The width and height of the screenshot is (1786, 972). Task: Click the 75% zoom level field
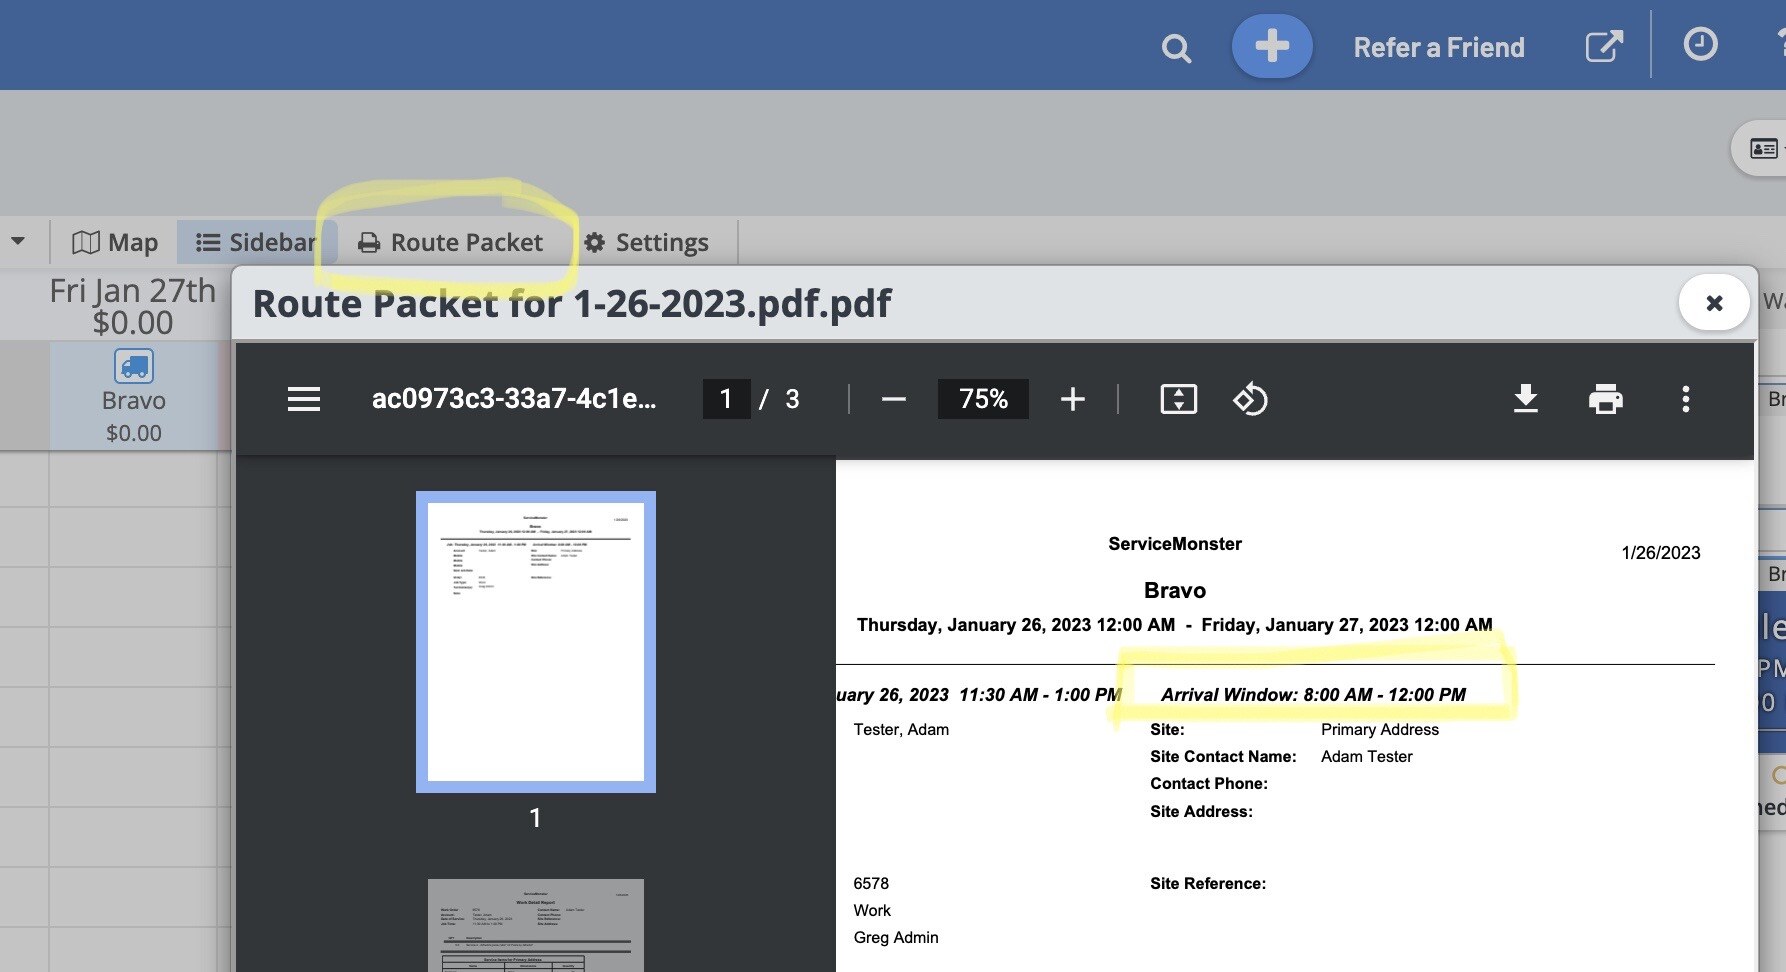[982, 399]
